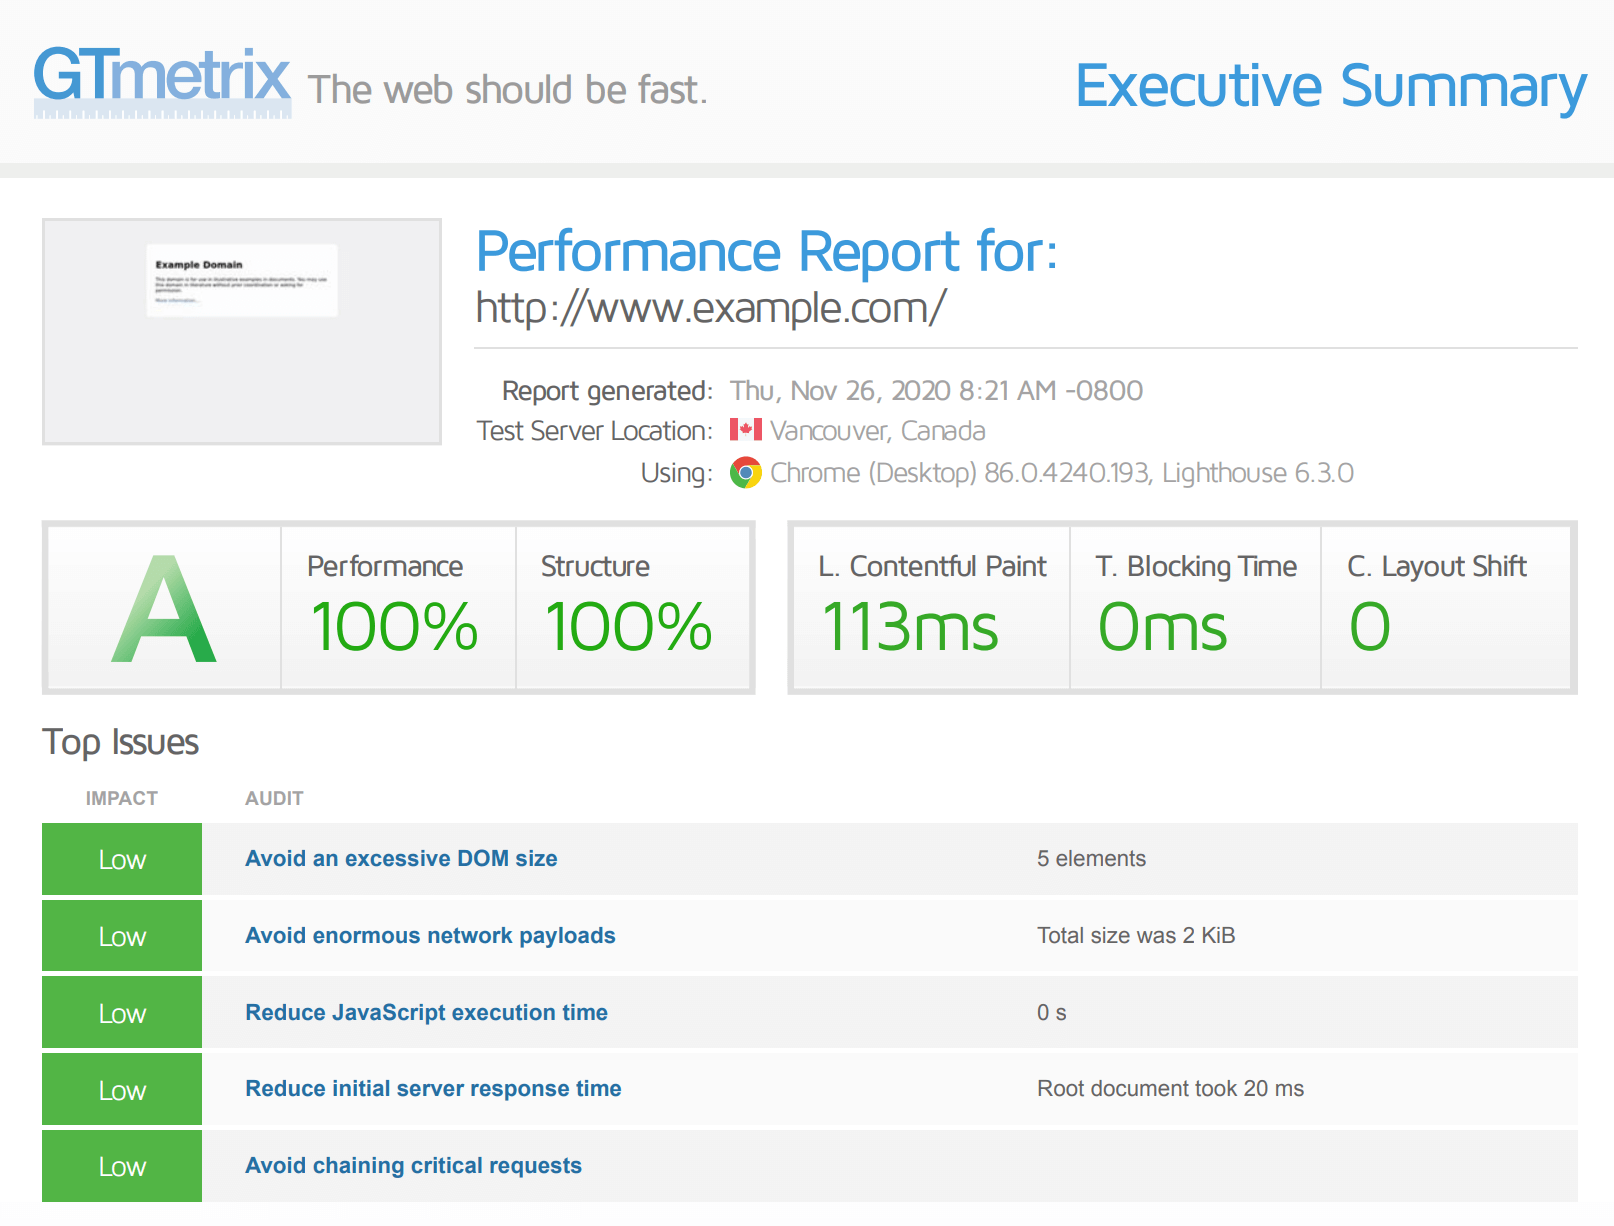This screenshot has height=1226, width=1614.
Task: Open the http://www.example.com/ URL link
Action: pyautogui.click(x=710, y=308)
